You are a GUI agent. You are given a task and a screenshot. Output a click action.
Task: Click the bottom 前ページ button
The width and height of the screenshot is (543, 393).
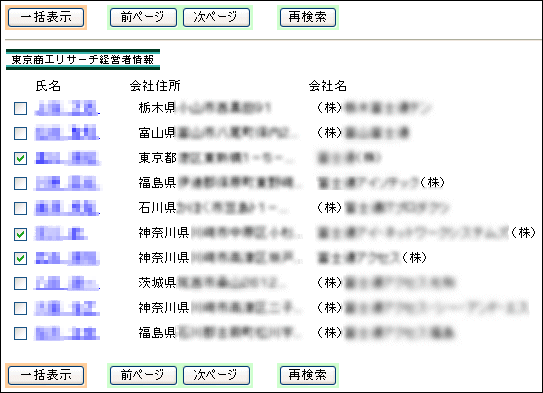[143, 375]
